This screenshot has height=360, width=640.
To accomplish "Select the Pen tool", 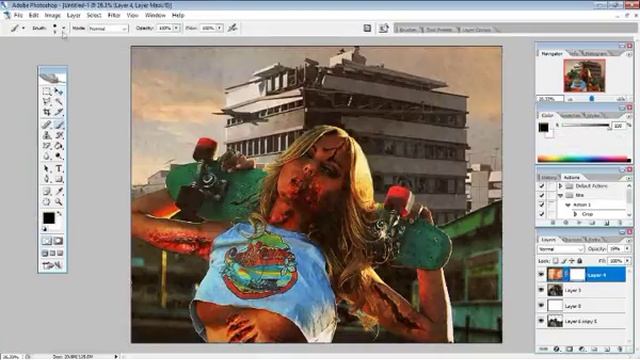I will [x=47, y=179].
